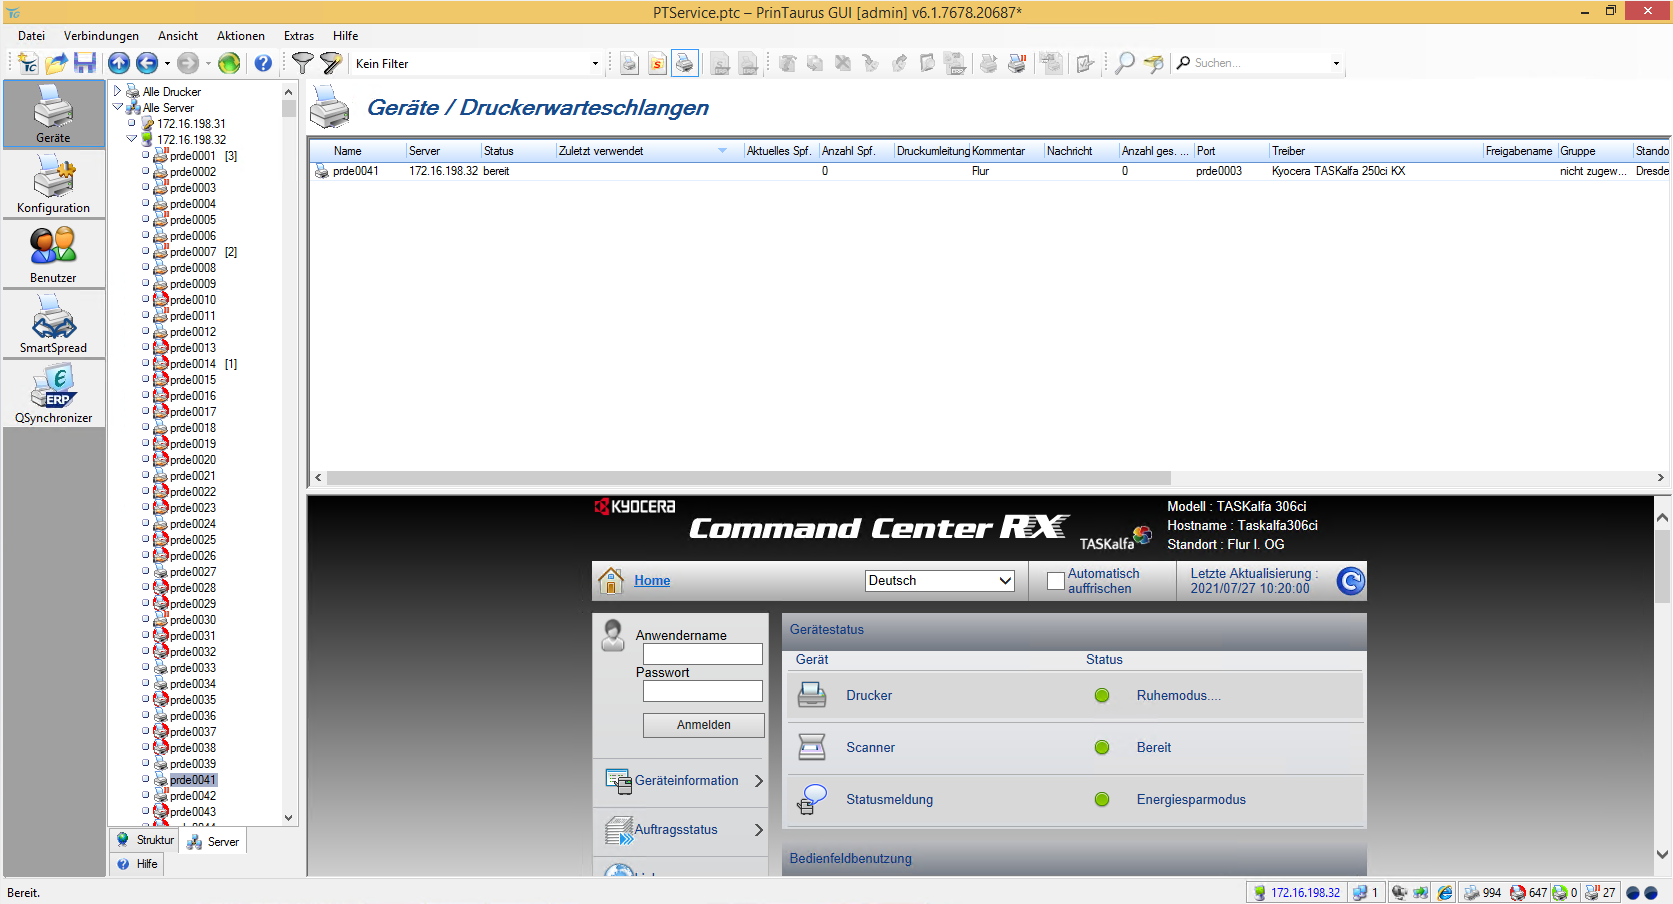Open the Ansicht menu
The image size is (1673, 904).
(178, 36)
